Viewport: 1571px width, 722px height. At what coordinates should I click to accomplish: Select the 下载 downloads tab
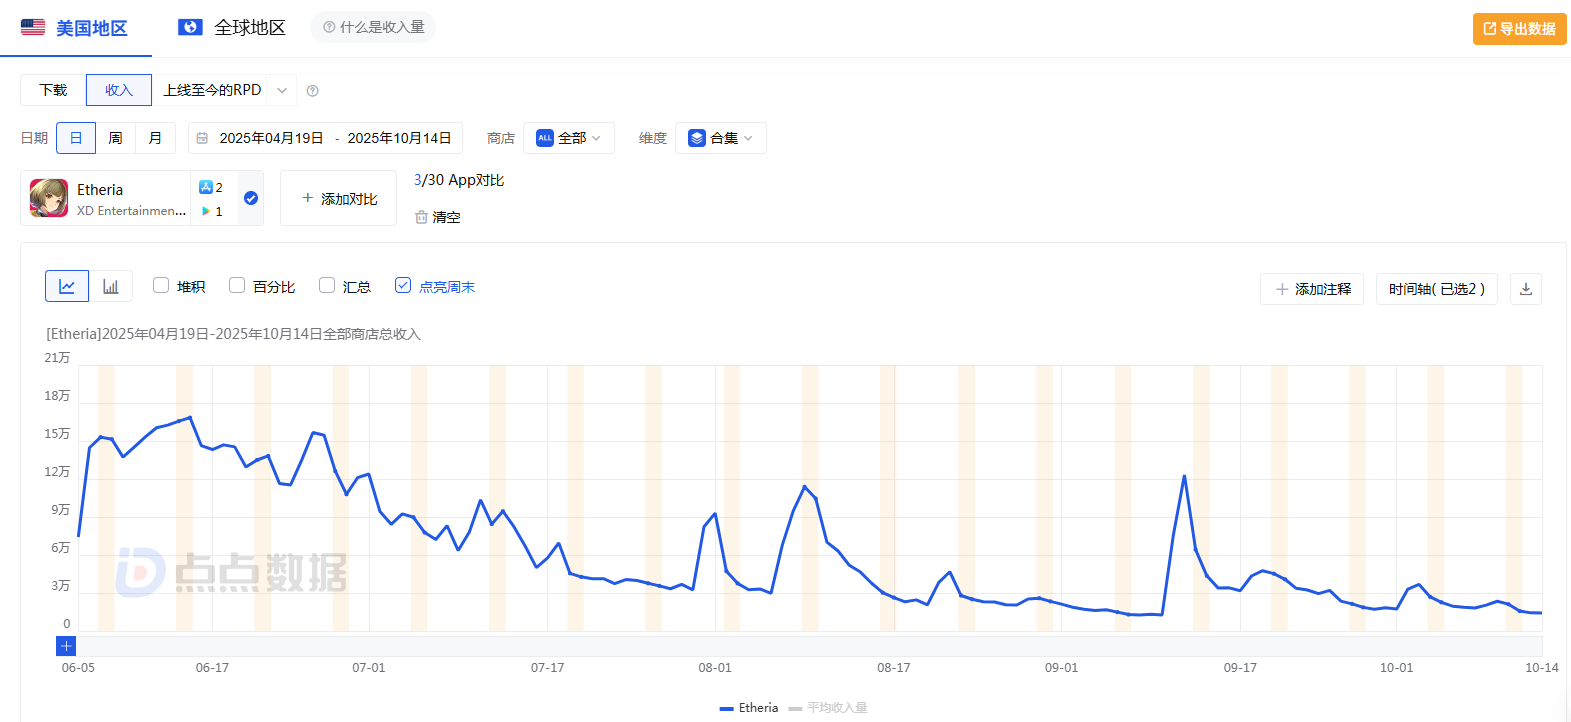[x=53, y=90]
